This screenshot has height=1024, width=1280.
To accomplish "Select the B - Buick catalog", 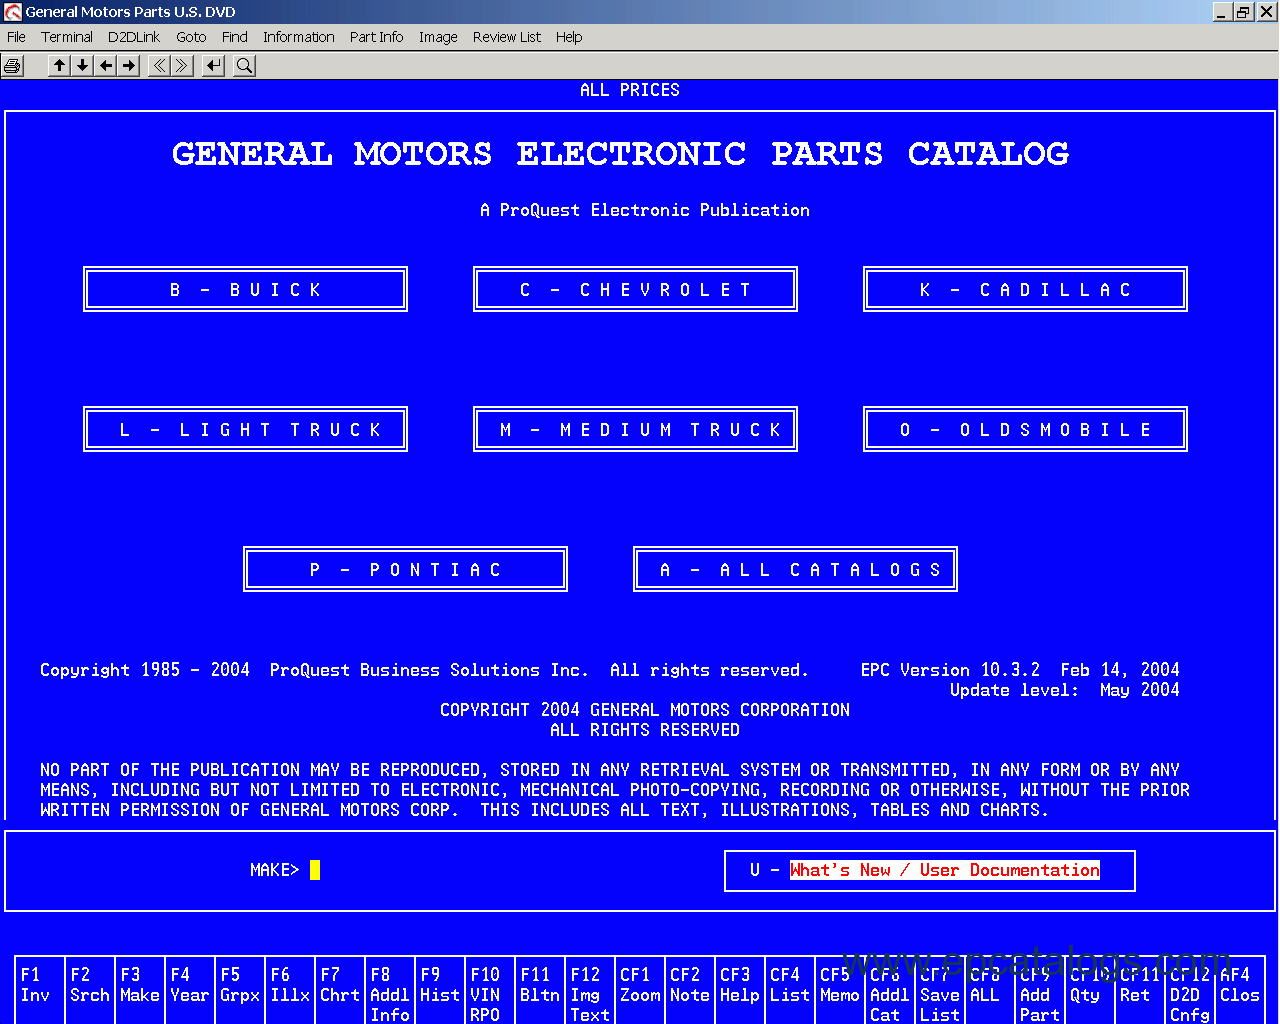I will coord(245,289).
